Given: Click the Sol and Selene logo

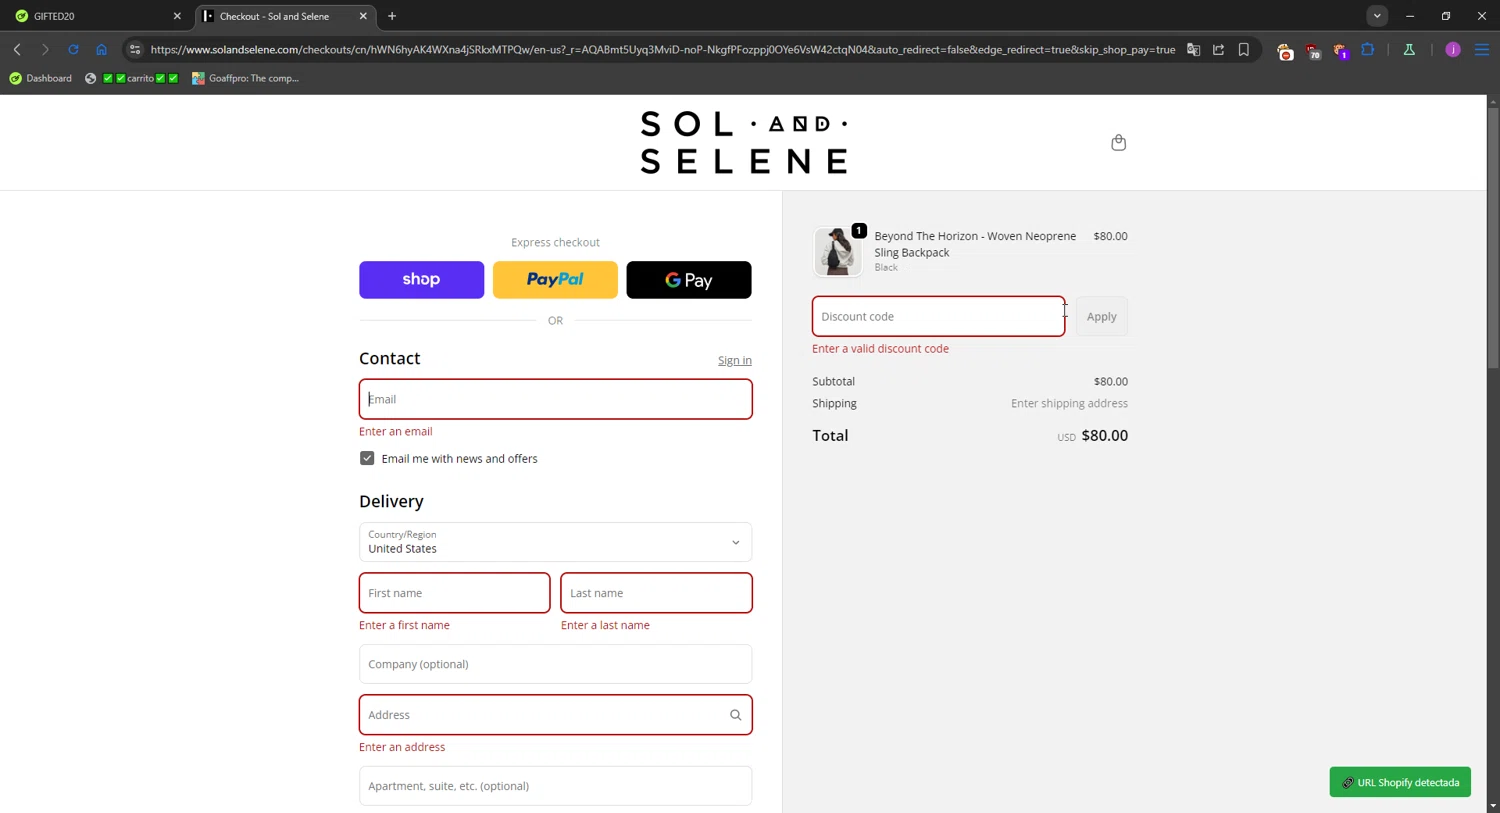Looking at the screenshot, I should pyautogui.click(x=744, y=142).
